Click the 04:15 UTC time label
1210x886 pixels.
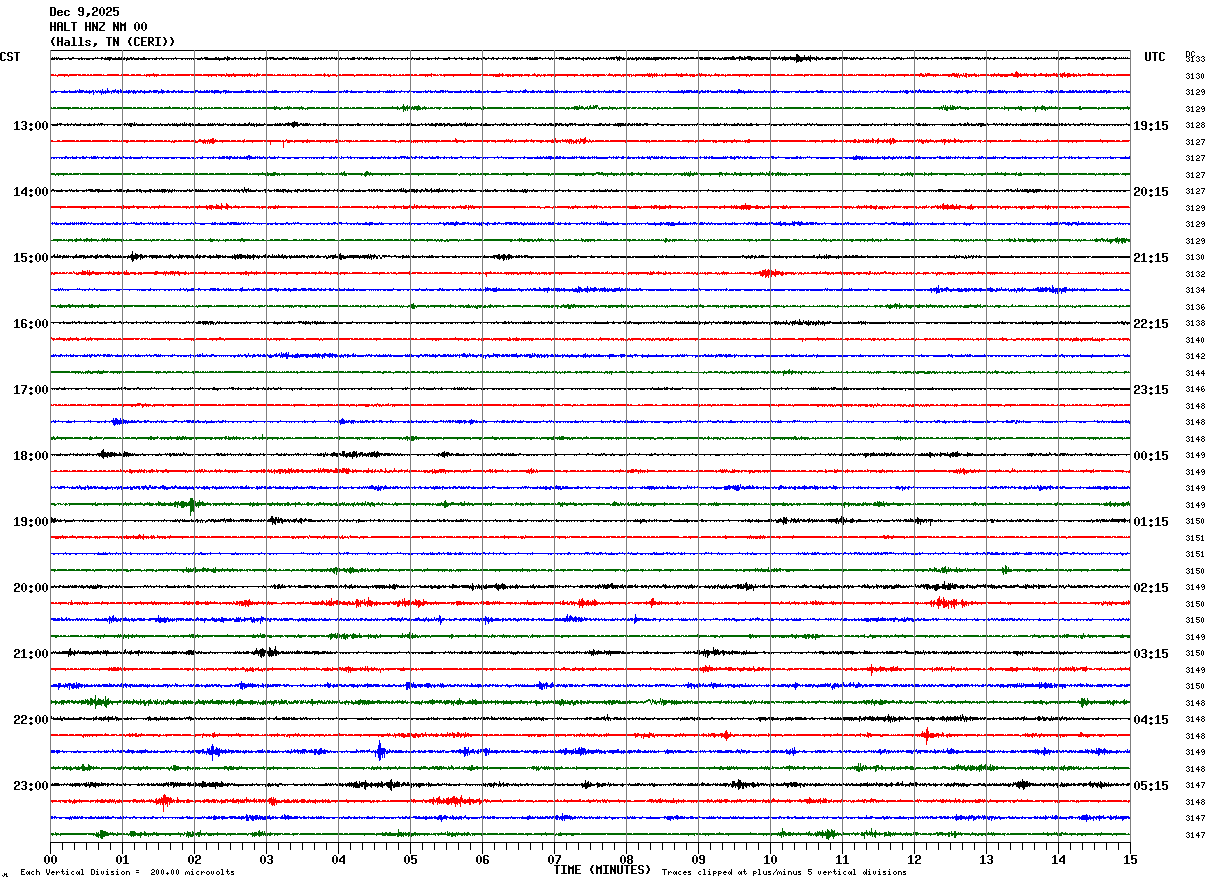click(1151, 720)
